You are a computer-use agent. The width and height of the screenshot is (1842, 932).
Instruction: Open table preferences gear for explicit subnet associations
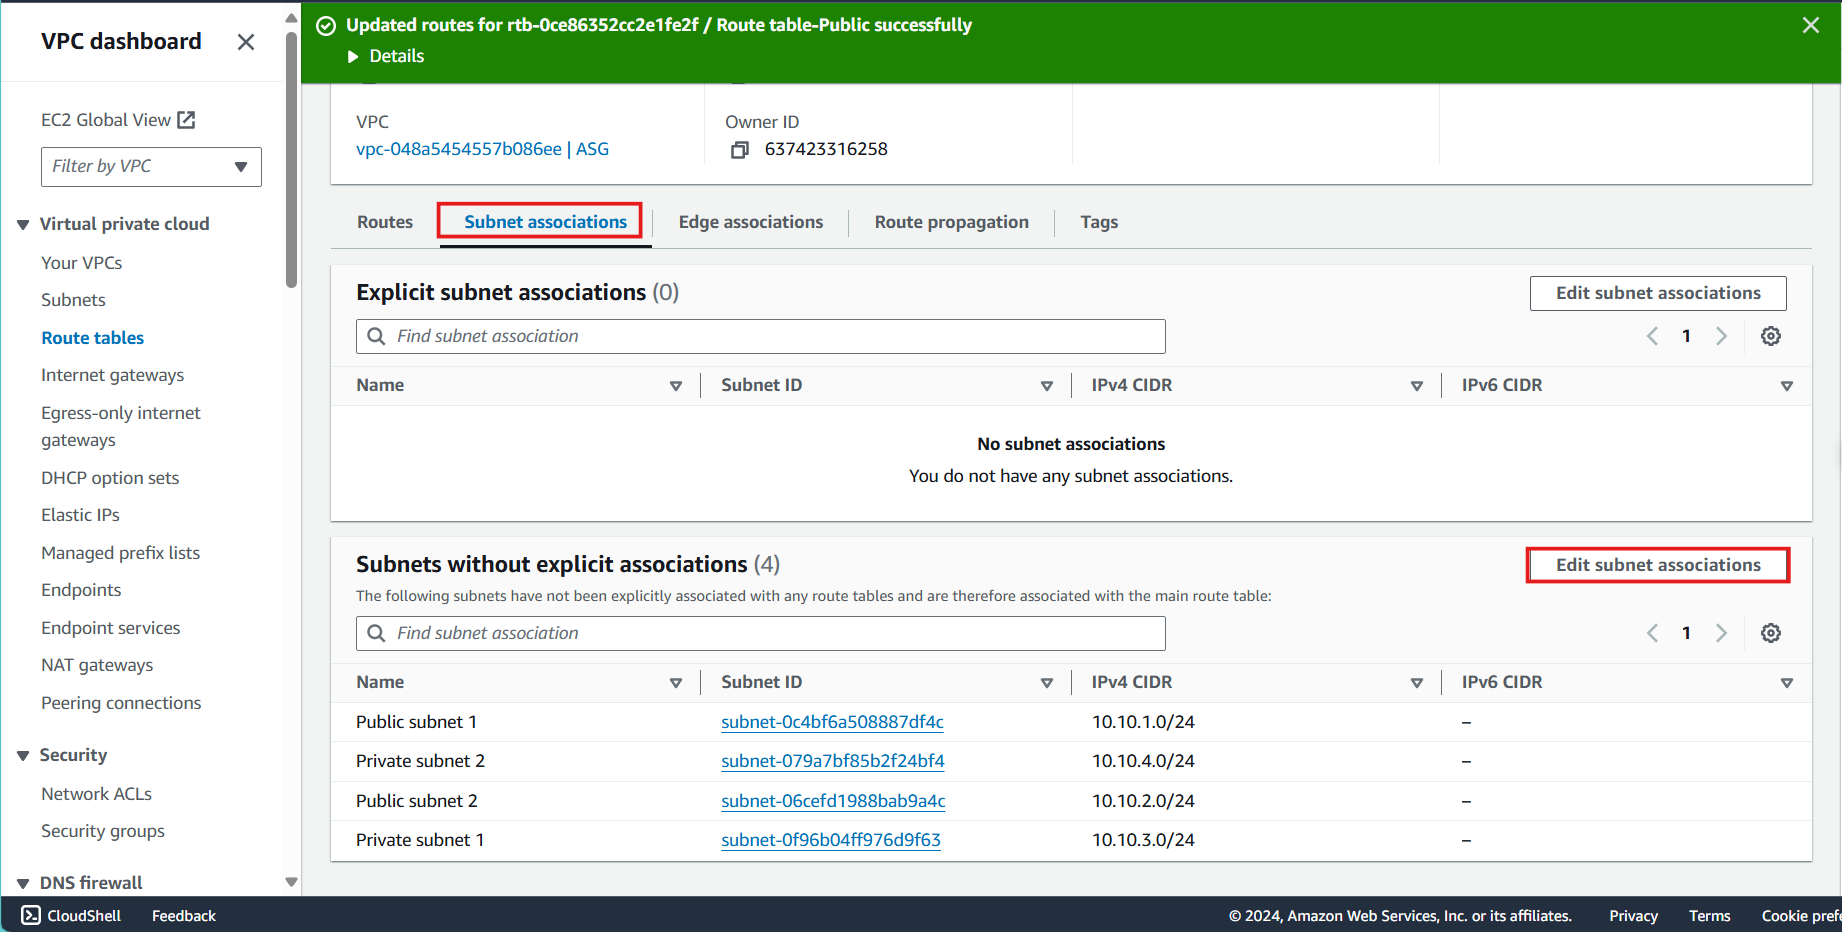click(x=1771, y=336)
